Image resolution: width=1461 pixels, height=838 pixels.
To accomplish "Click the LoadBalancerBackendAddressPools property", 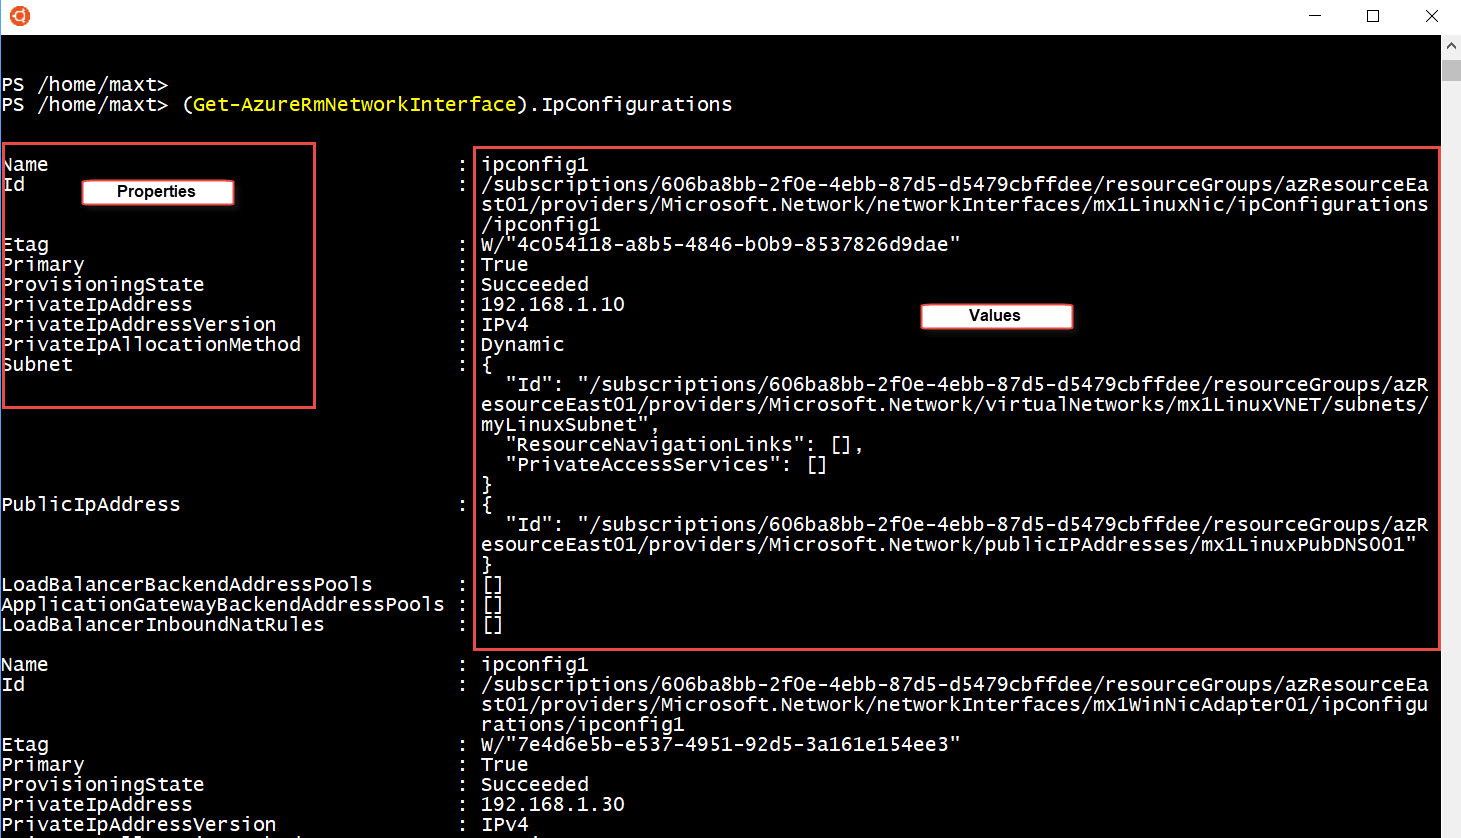I will 187,585.
